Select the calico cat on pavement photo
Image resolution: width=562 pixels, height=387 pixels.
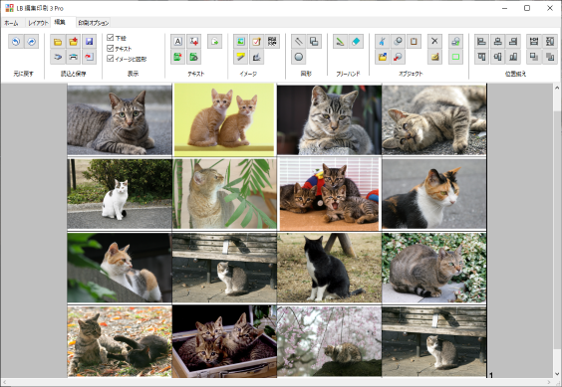click(x=434, y=194)
